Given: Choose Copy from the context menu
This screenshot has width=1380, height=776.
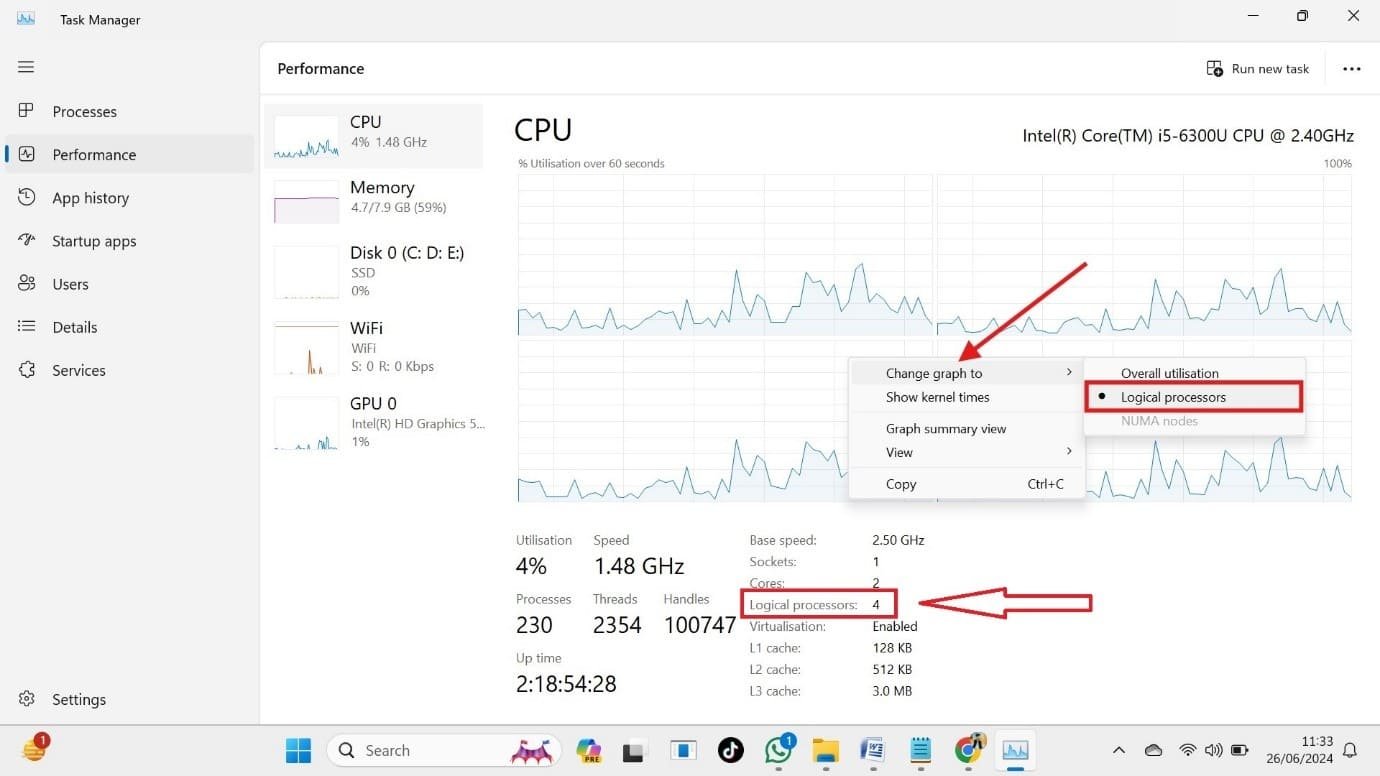Looking at the screenshot, I should coord(900,483).
